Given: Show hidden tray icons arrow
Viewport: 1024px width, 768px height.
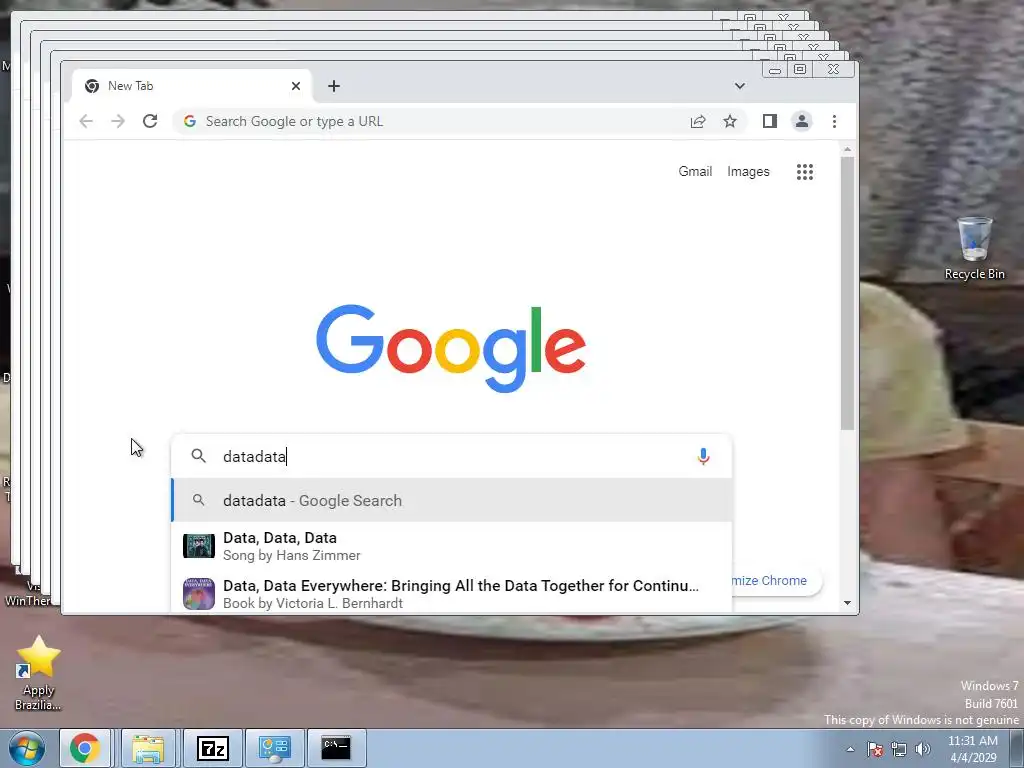Looking at the screenshot, I should tap(850, 749).
